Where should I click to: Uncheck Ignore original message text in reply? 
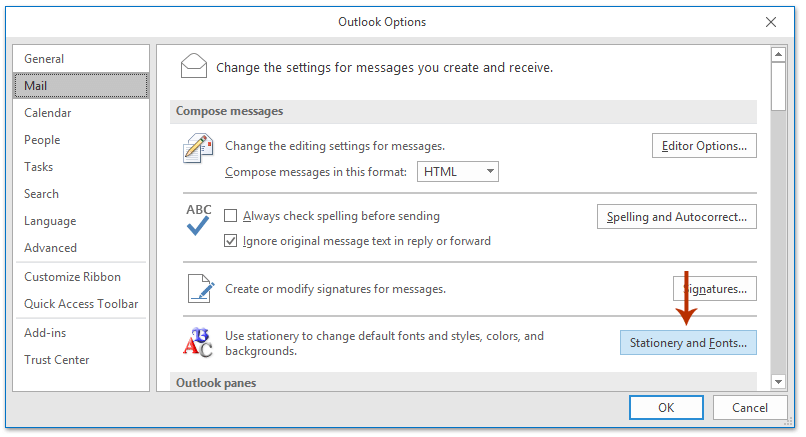pos(231,241)
